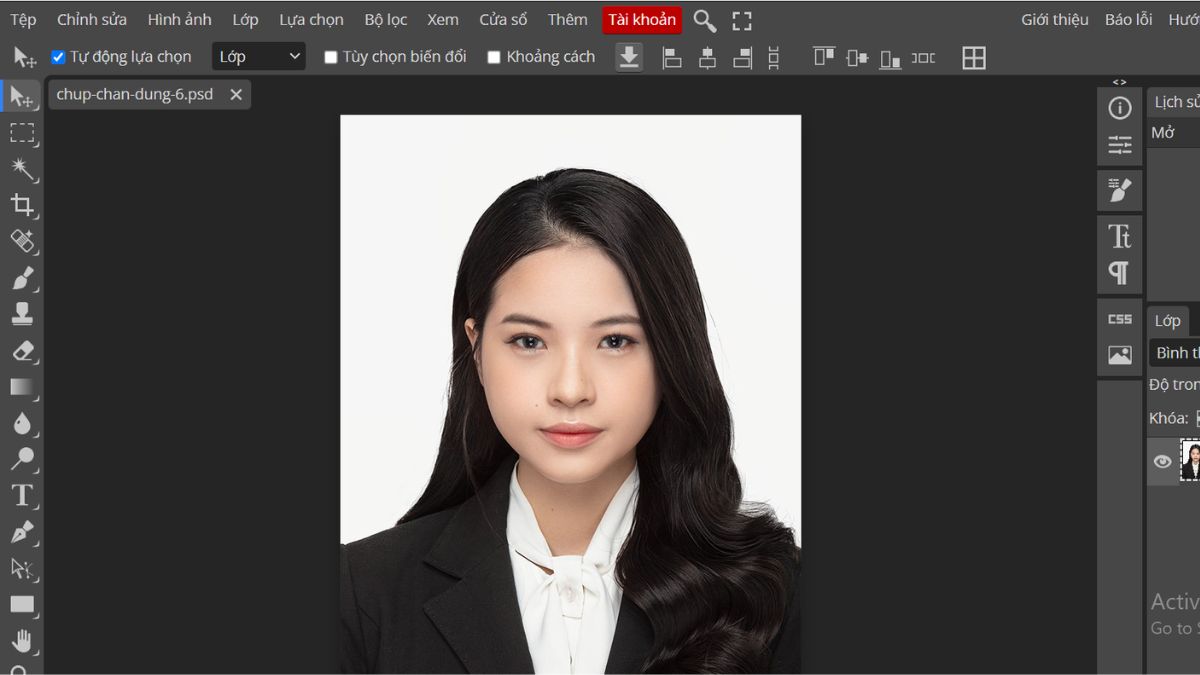This screenshot has height=675, width=1200.
Task: Select the Text tool
Action: click(x=23, y=494)
